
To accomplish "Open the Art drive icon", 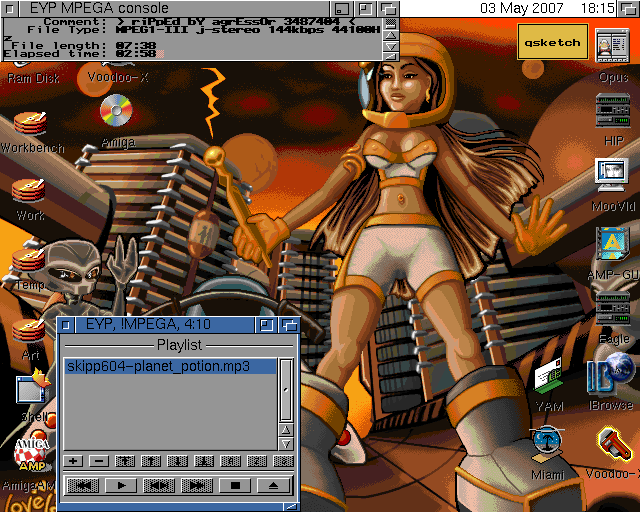I will (x=29, y=330).
